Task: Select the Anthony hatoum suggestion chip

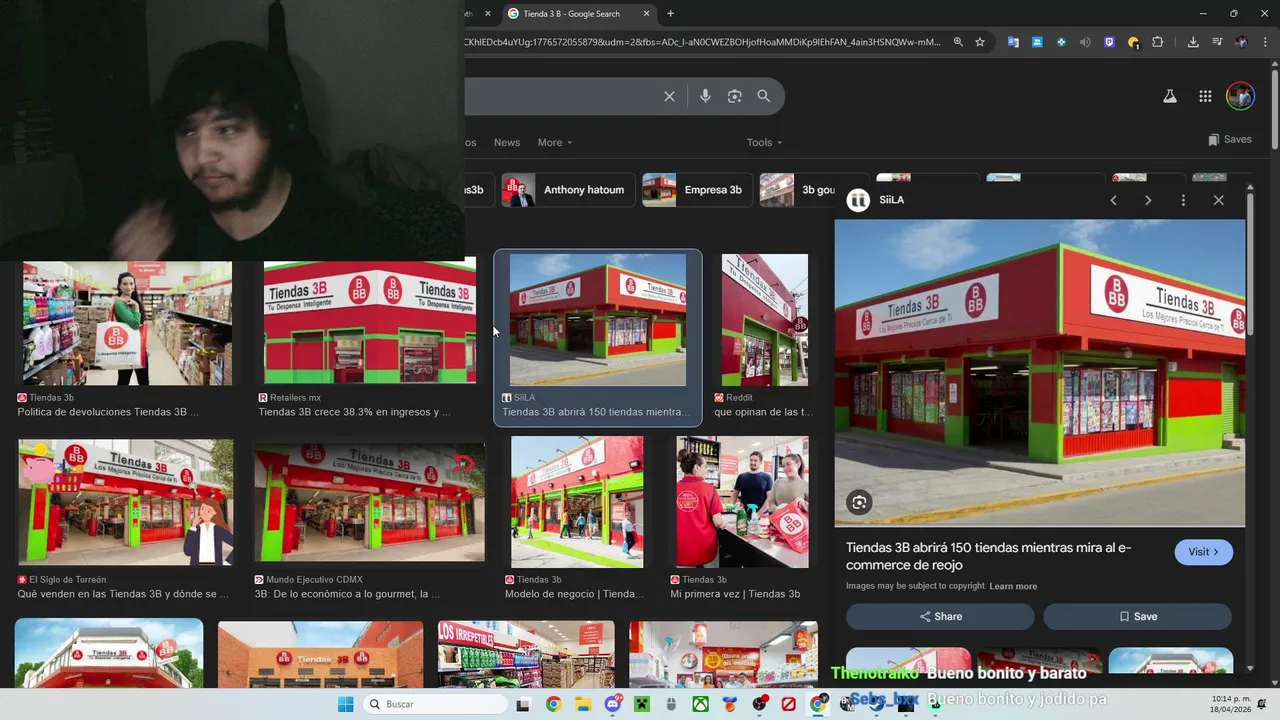Action: coord(568,190)
